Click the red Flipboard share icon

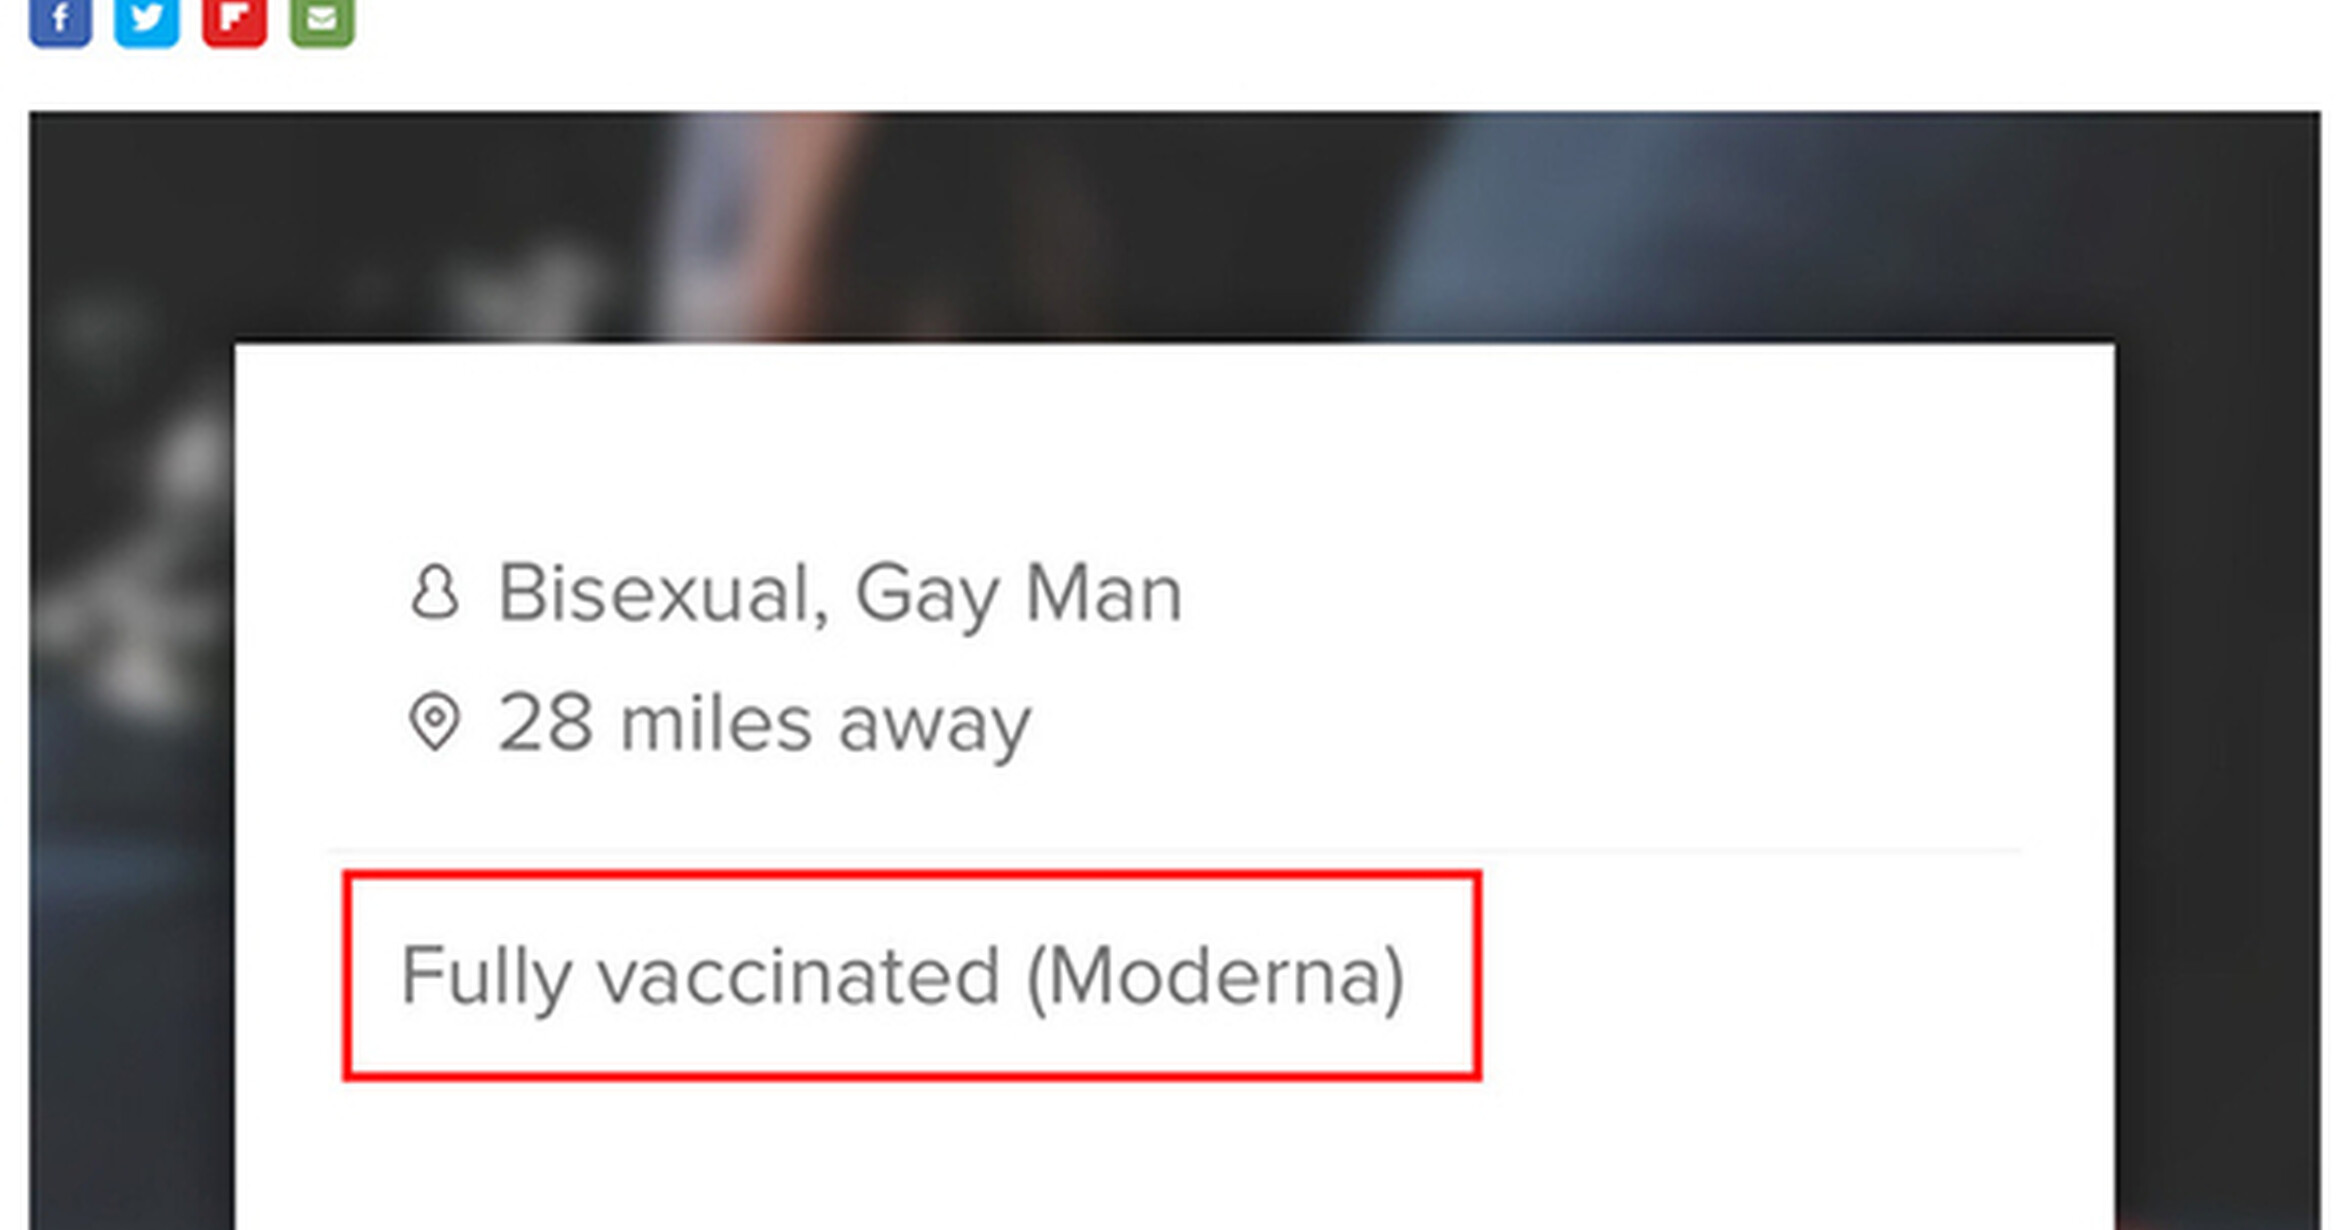point(234,20)
